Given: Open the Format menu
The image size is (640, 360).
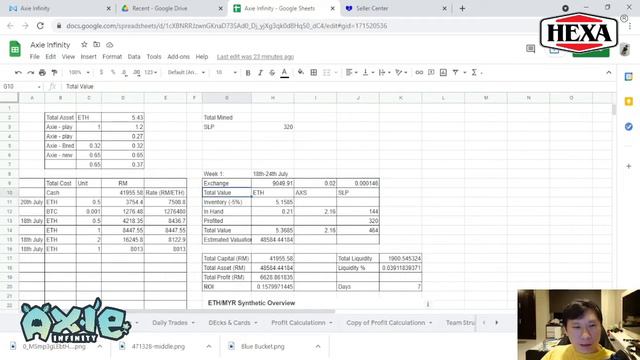Looking at the screenshot, I should [x=112, y=57].
